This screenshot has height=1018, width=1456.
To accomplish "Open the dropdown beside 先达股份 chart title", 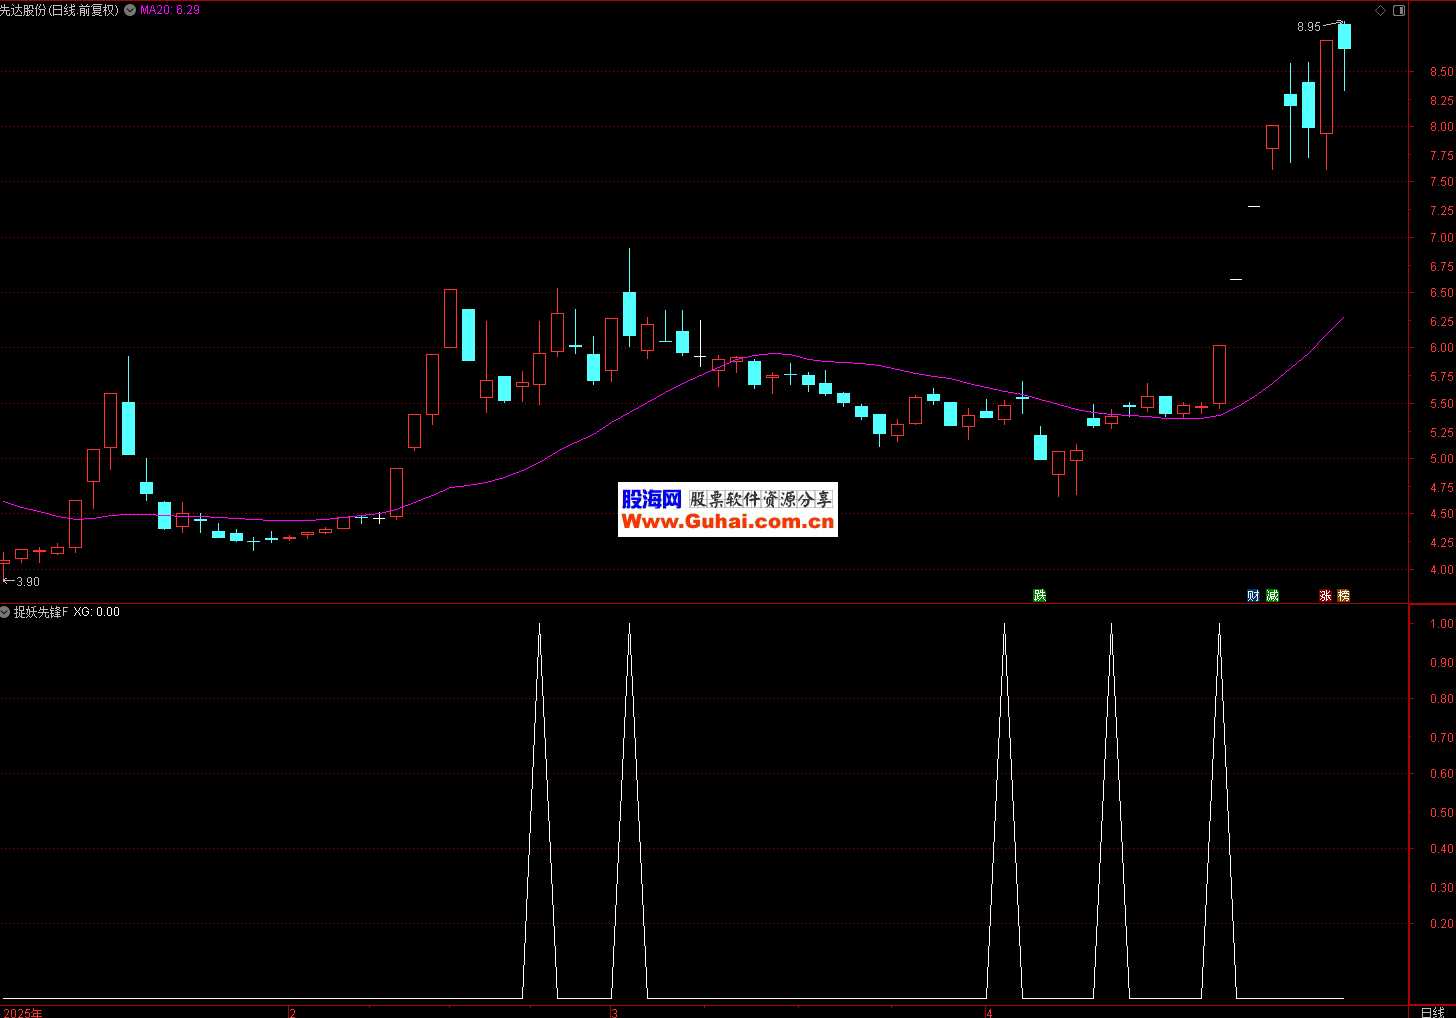I will point(130,10).
